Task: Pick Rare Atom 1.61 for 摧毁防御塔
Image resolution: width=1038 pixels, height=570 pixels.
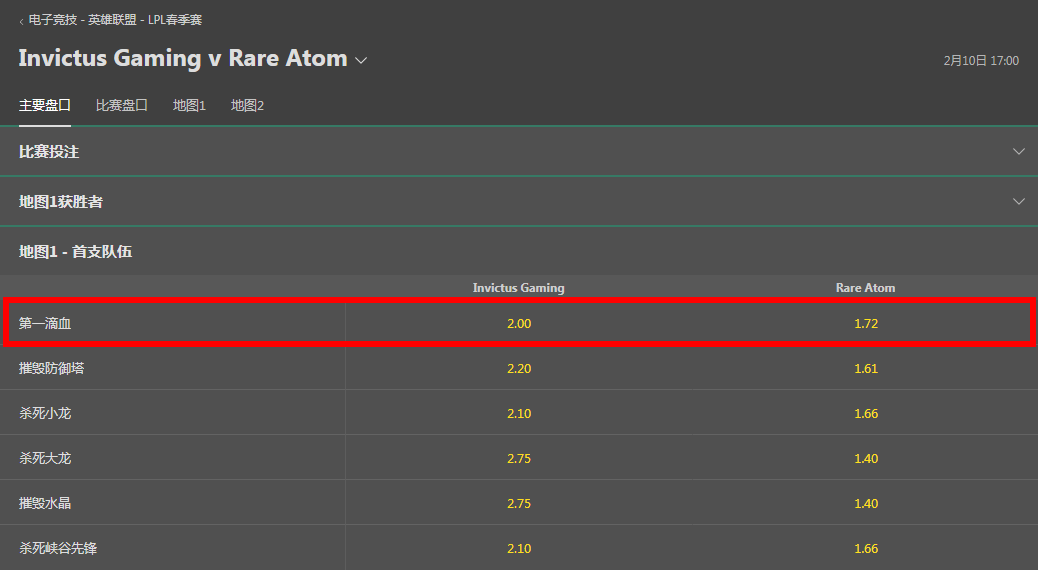Action: point(865,368)
